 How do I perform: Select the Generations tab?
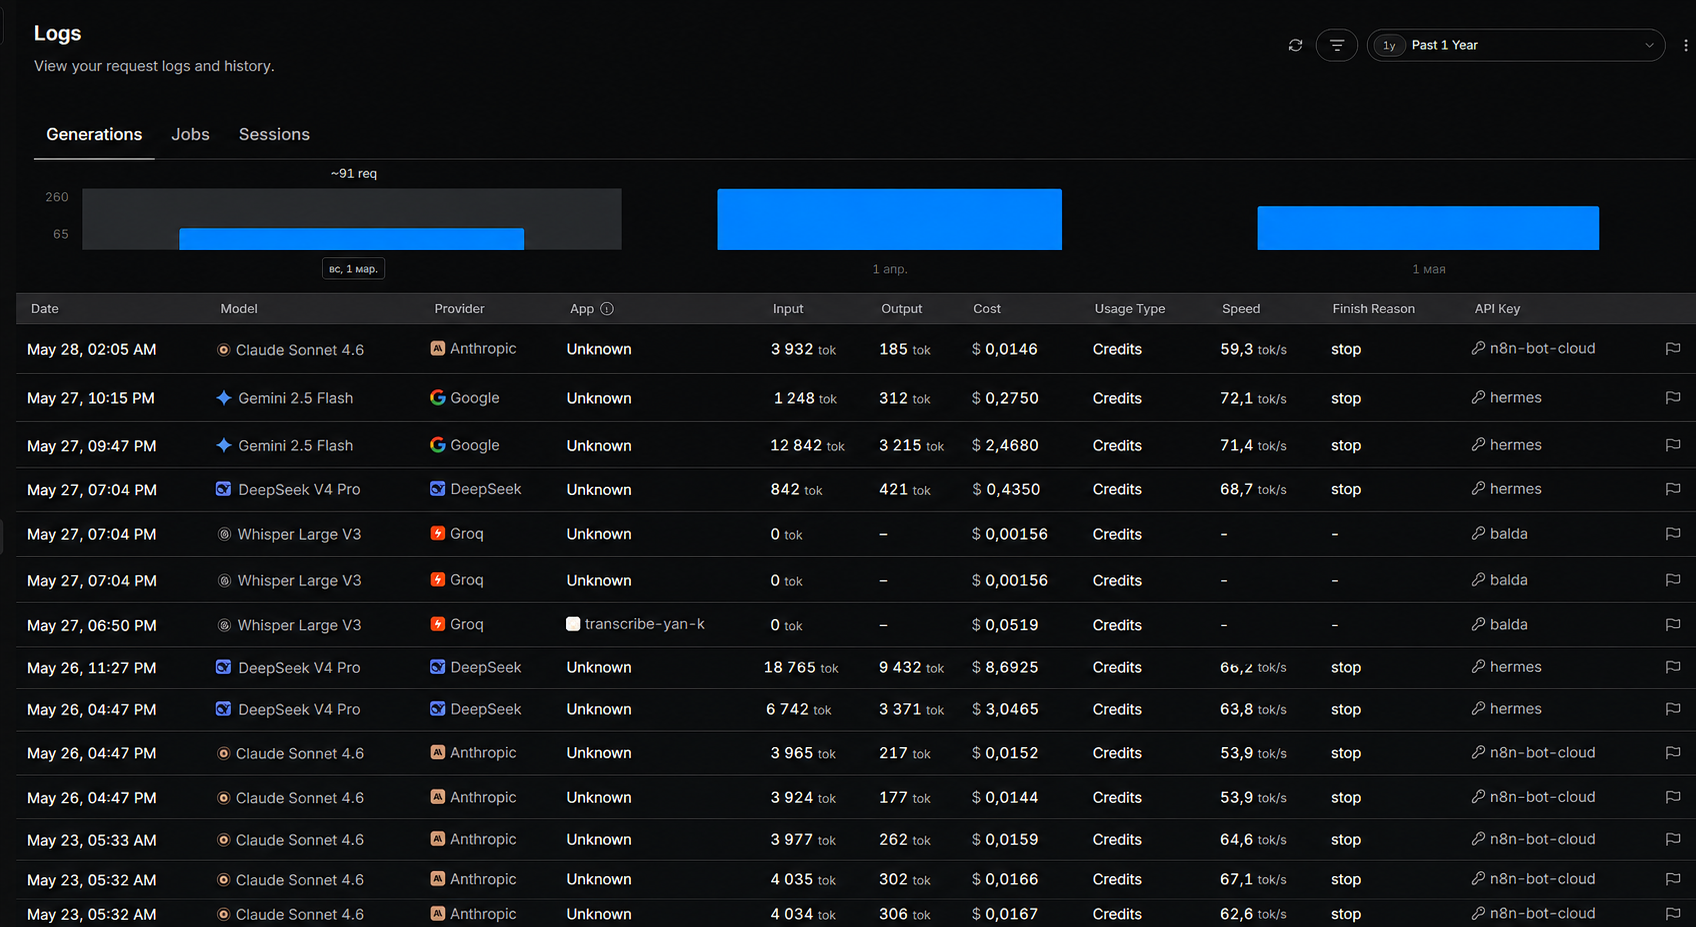[x=94, y=134]
